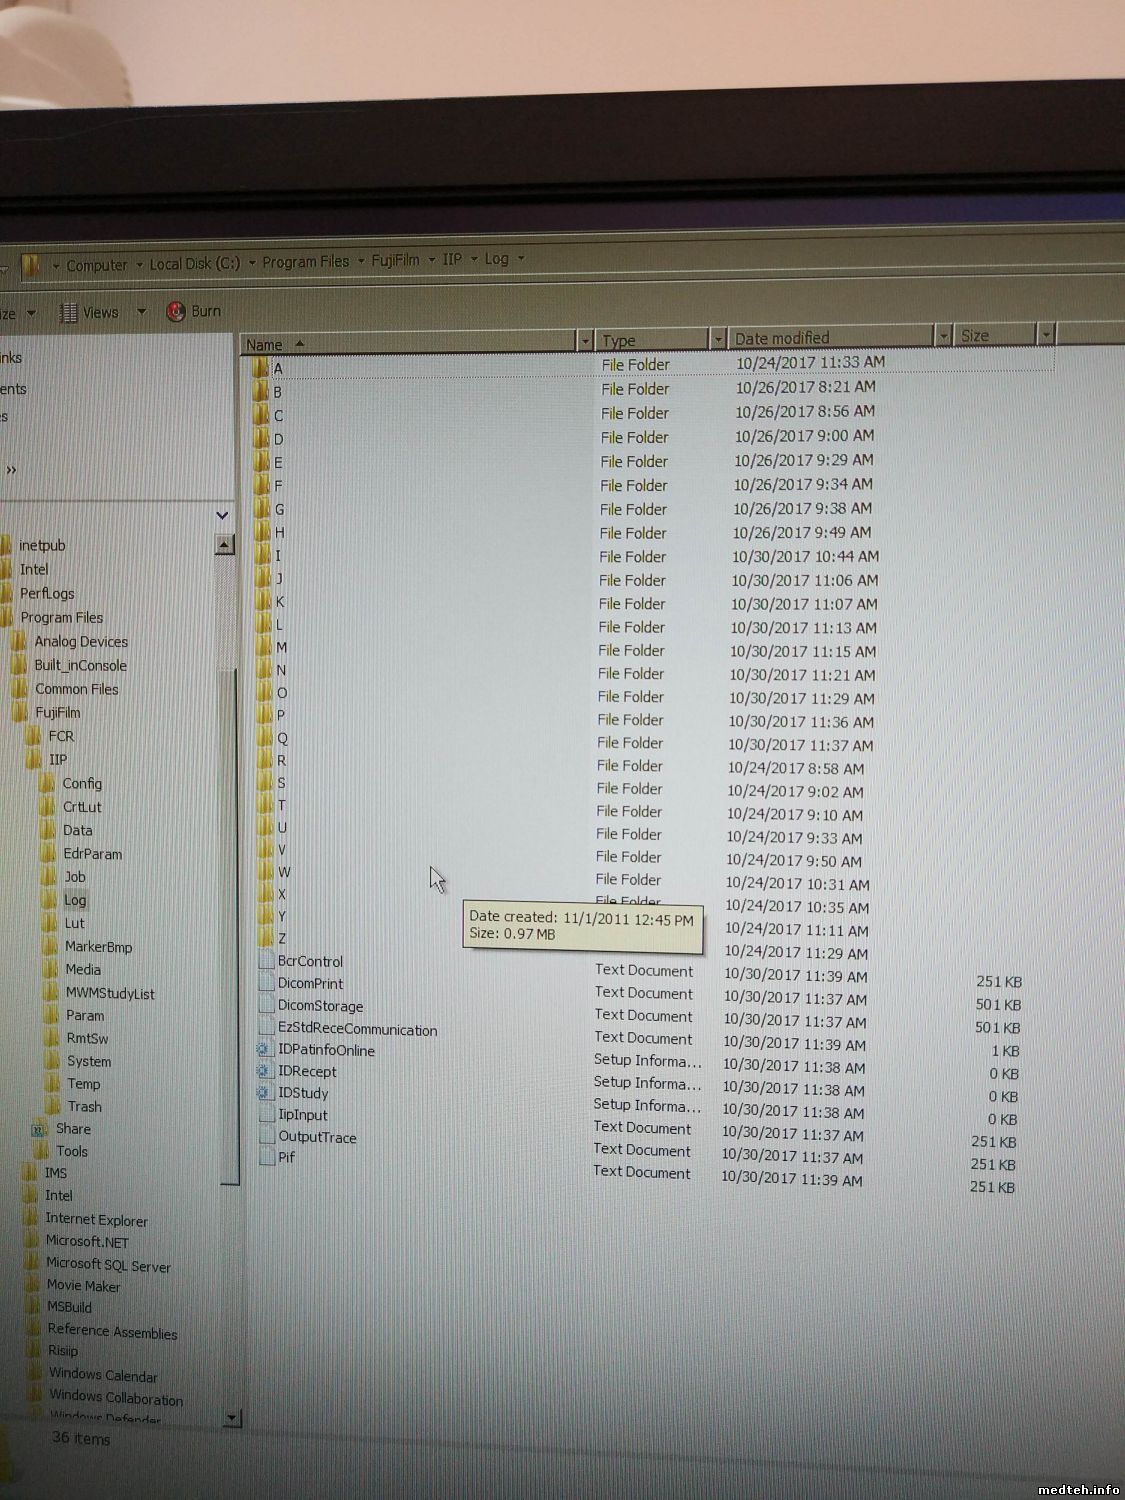Click the Burn disc icon in toolbar
Image resolution: width=1125 pixels, height=1500 pixels.
click(176, 312)
